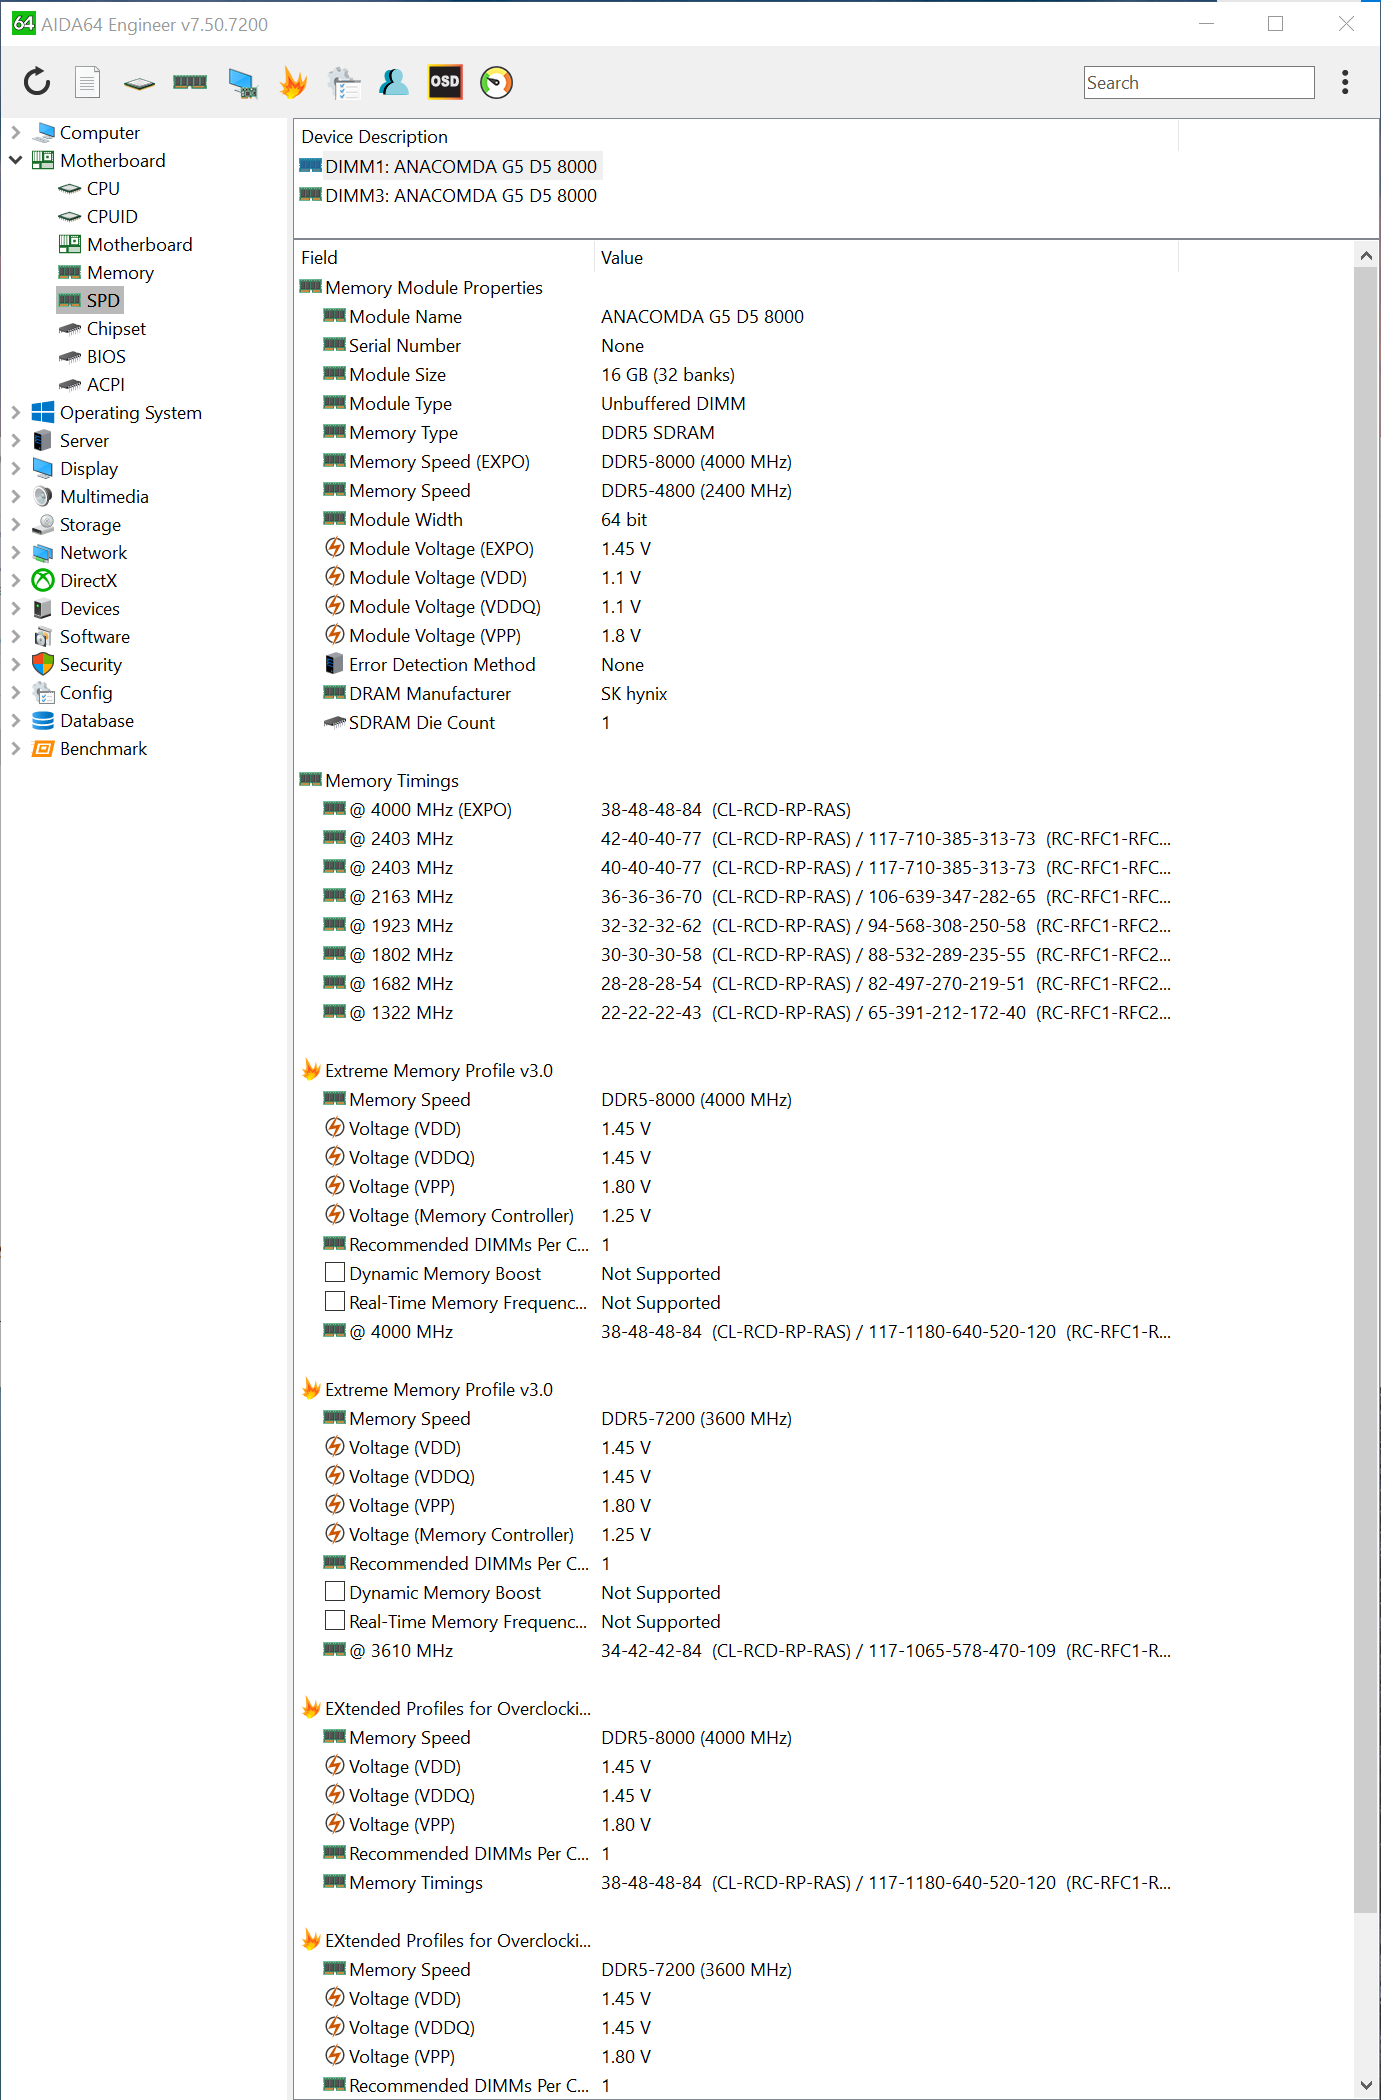
Task: Expand the Operating System node
Action: click(x=15, y=412)
